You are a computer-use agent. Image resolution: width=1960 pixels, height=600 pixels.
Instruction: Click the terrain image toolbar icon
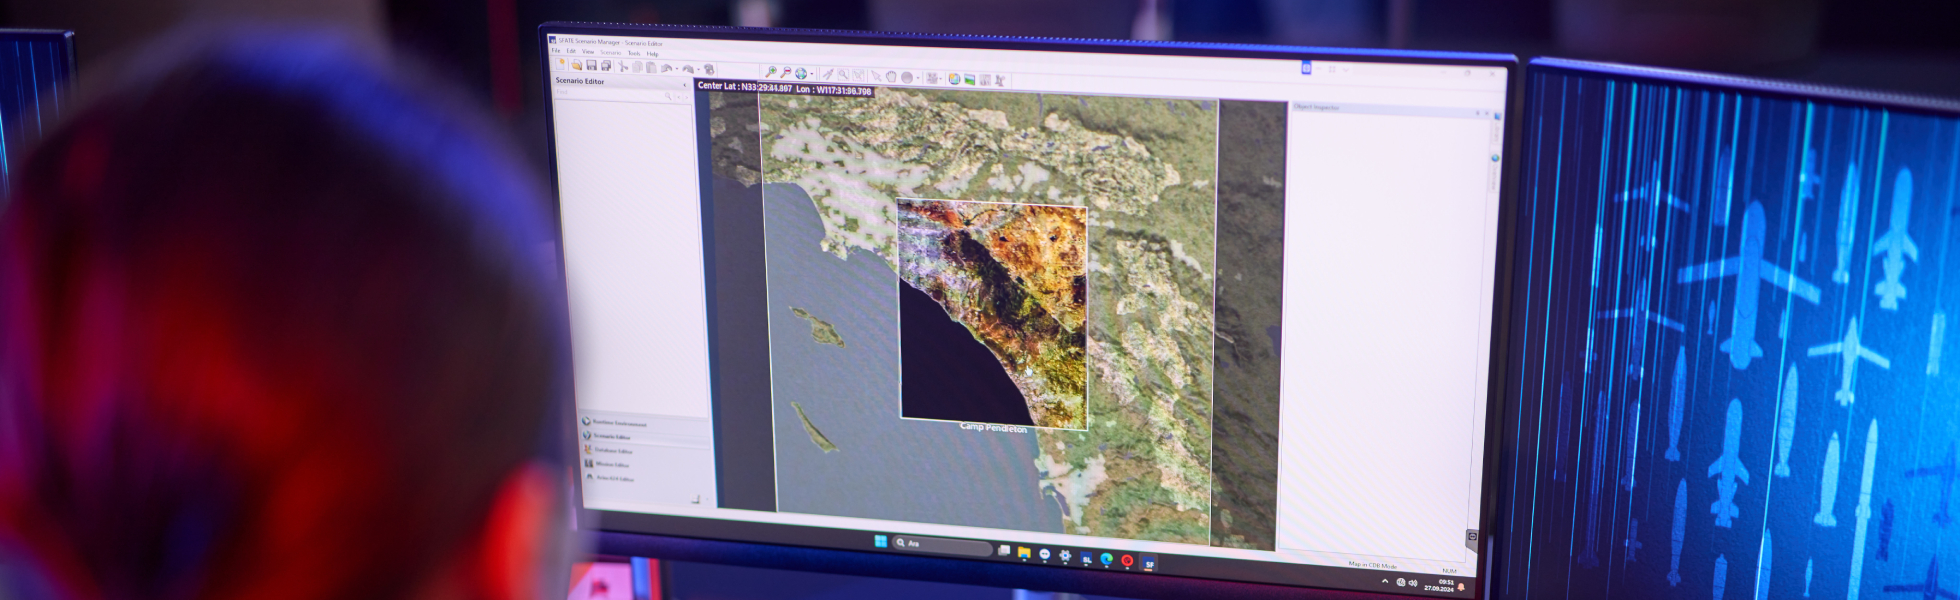click(969, 79)
